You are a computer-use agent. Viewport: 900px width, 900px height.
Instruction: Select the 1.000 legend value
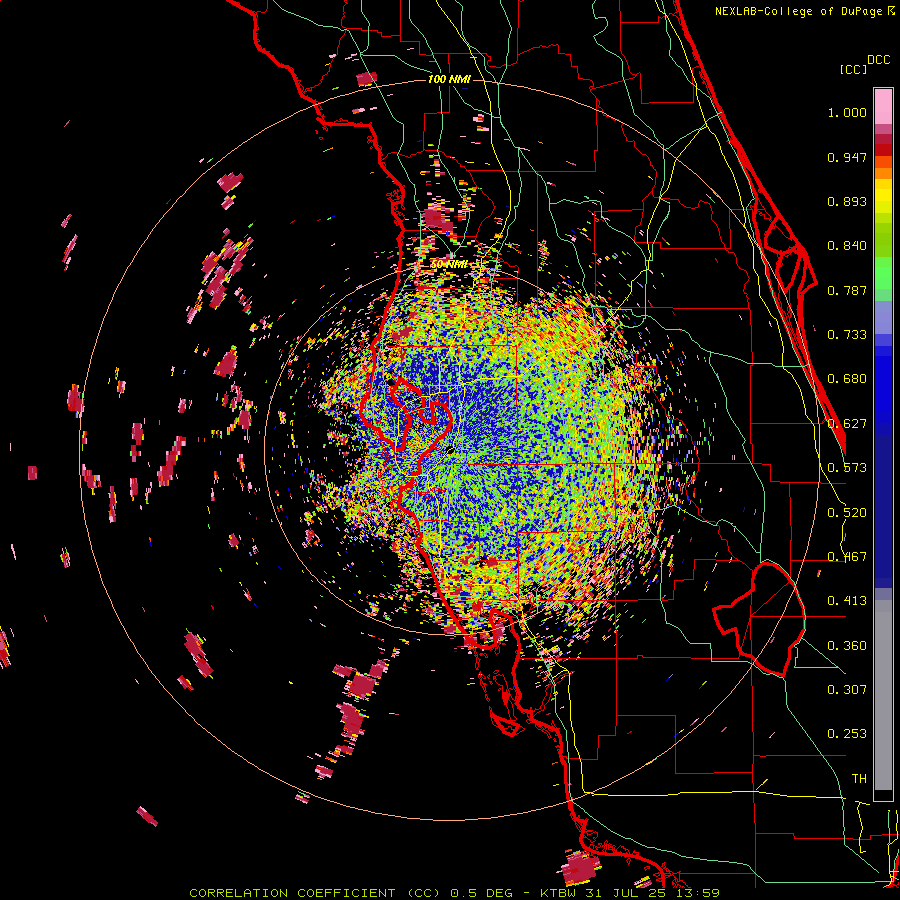click(847, 112)
